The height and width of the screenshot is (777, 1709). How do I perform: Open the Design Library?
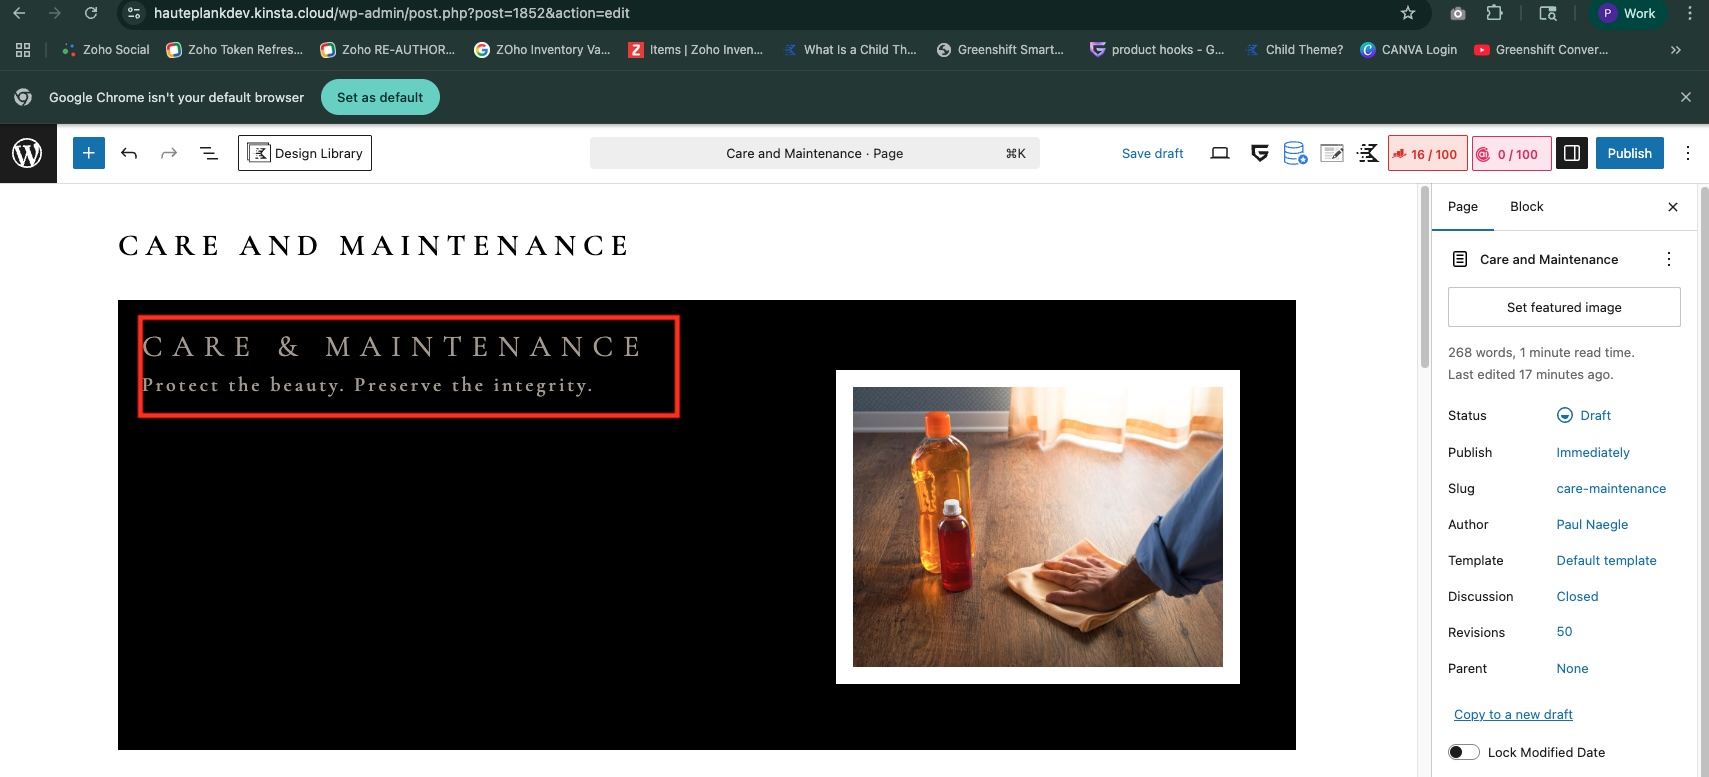[305, 153]
